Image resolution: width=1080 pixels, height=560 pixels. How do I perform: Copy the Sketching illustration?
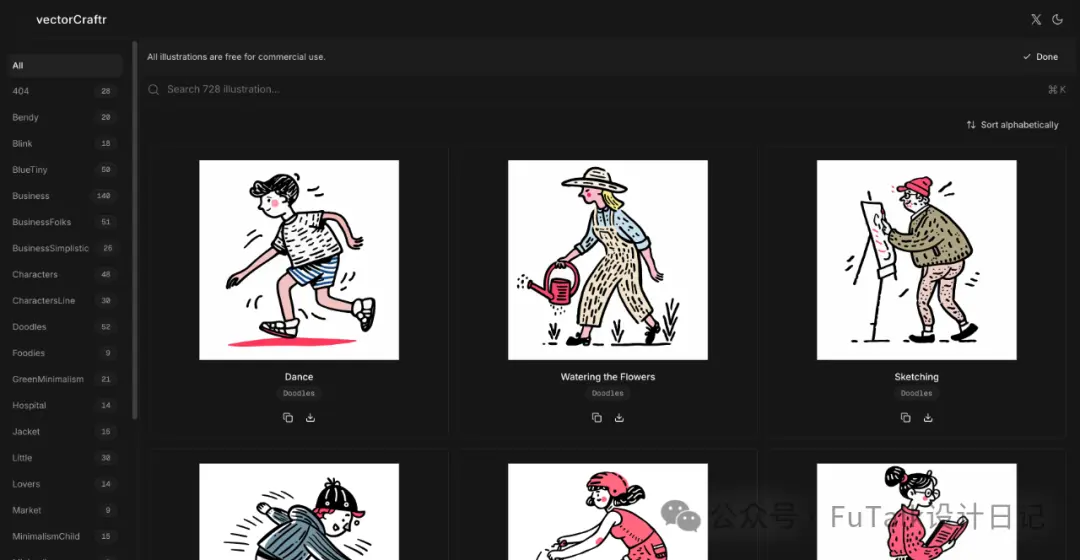(x=905, y=417)
